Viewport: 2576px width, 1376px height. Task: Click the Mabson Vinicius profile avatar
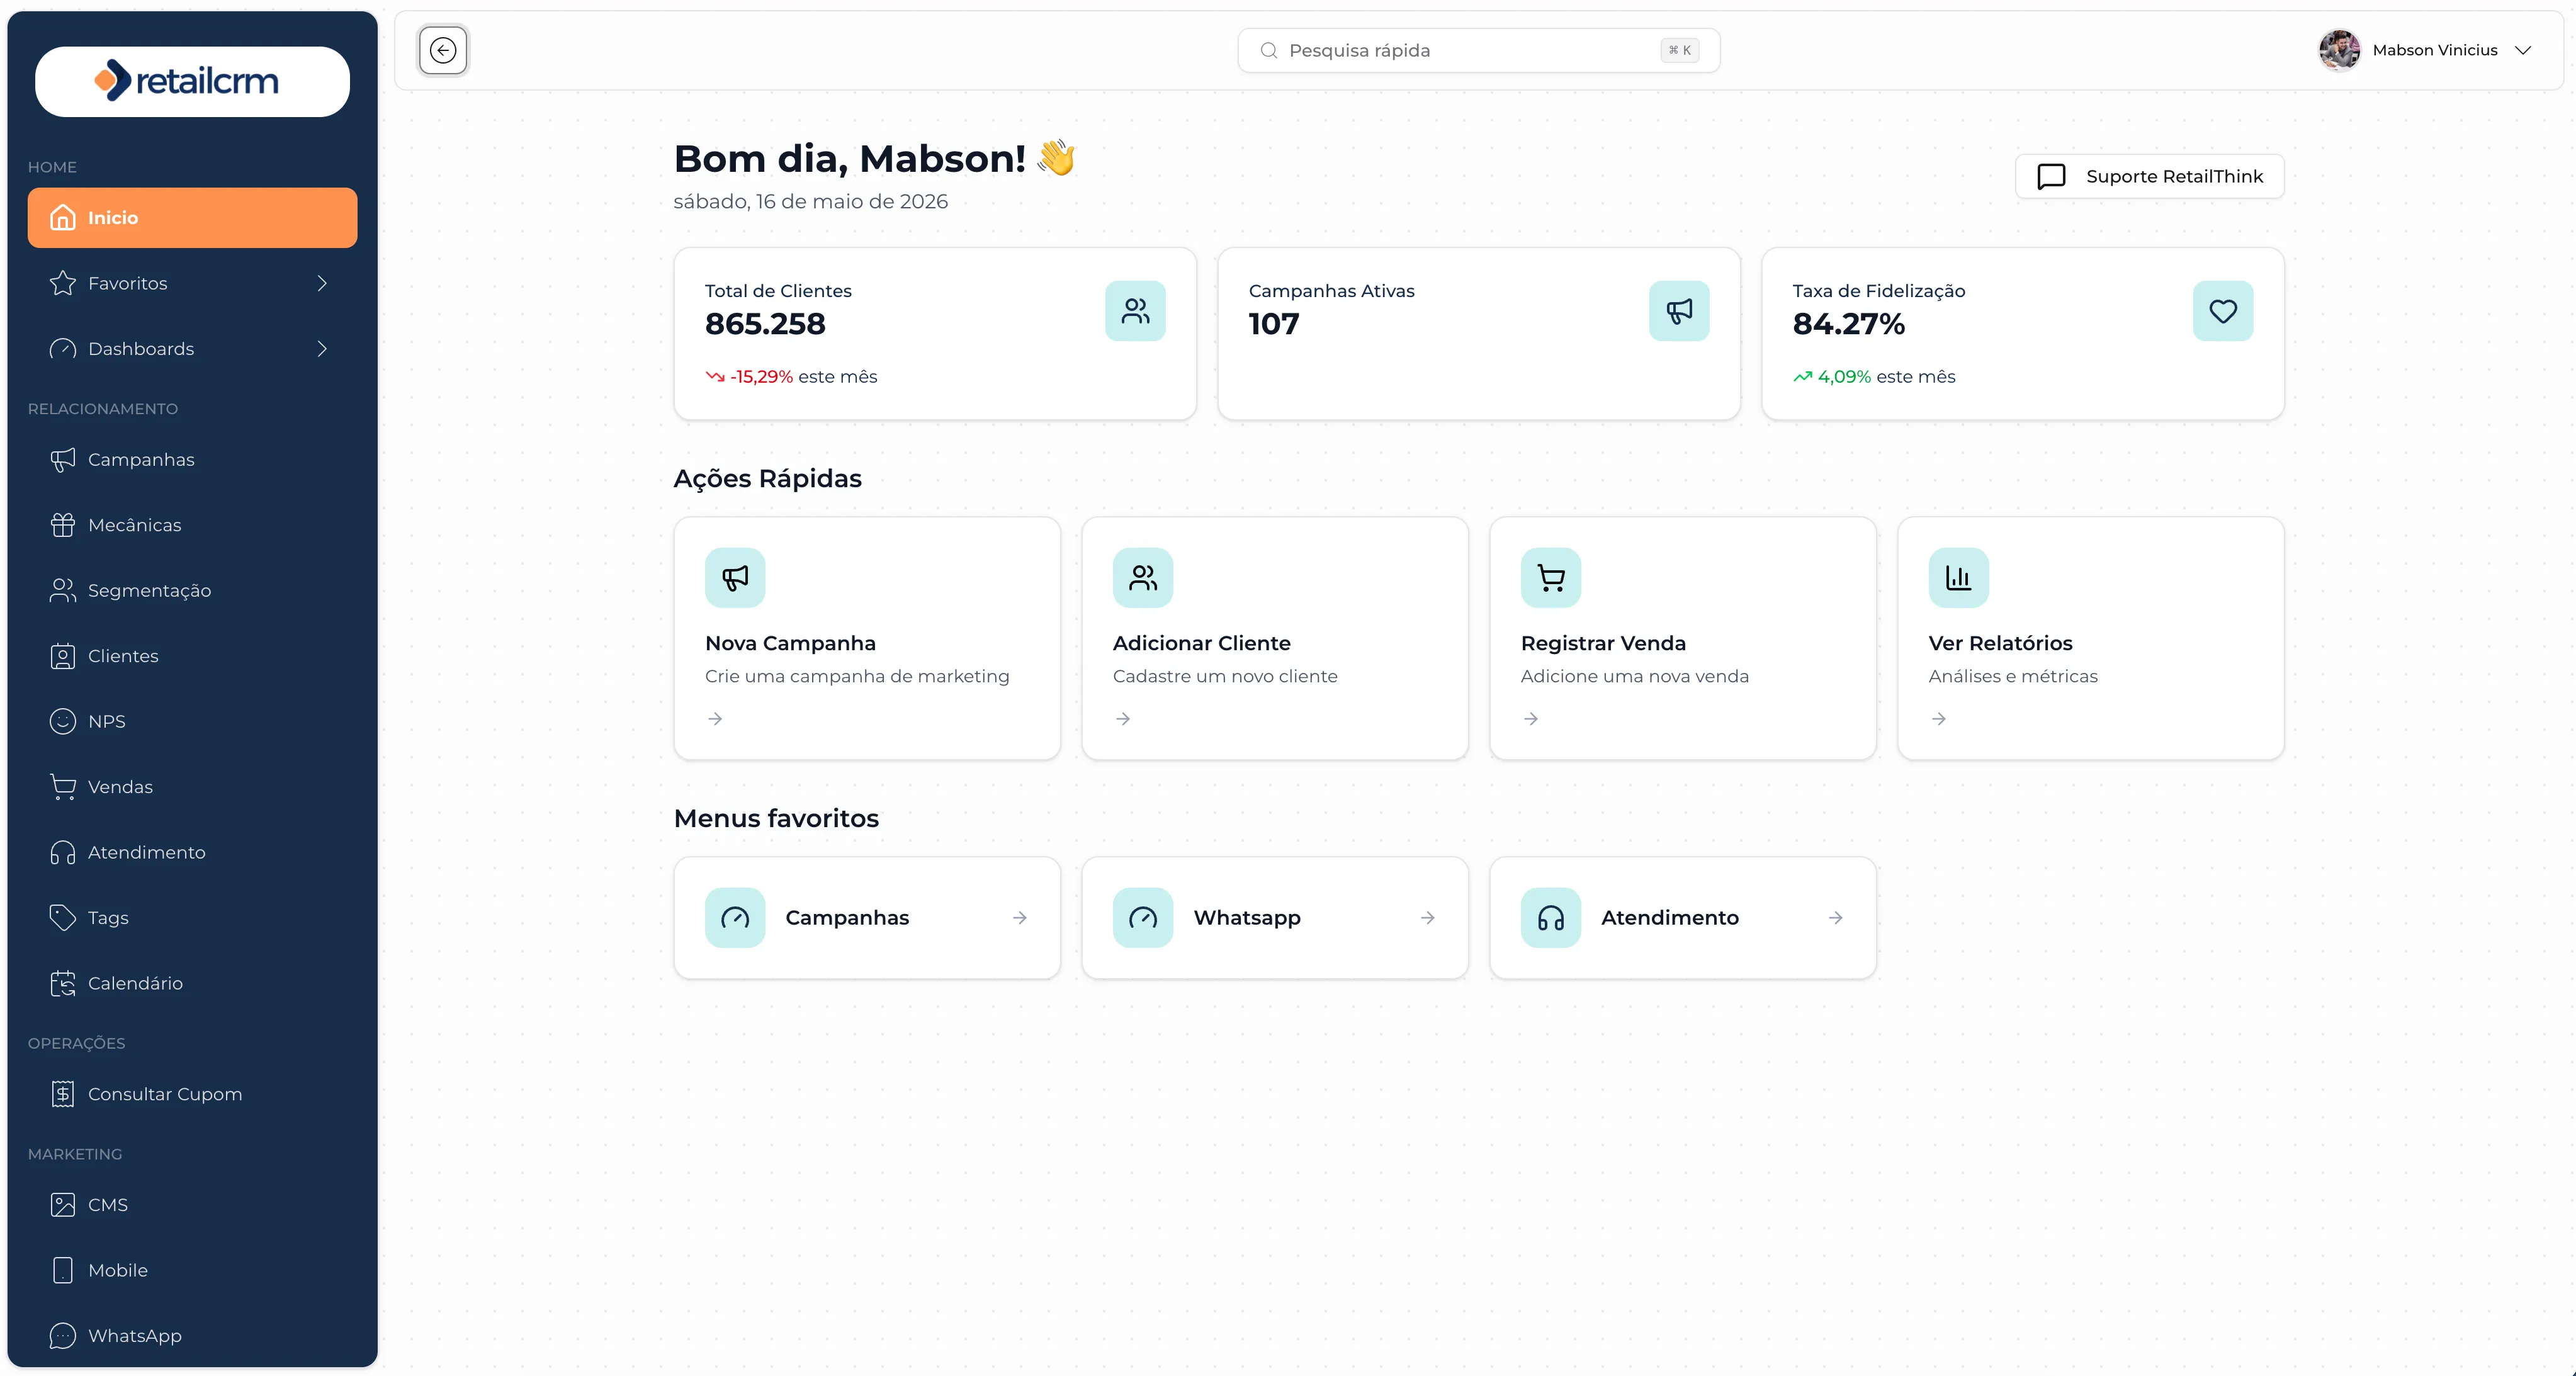click(2339, 50)
